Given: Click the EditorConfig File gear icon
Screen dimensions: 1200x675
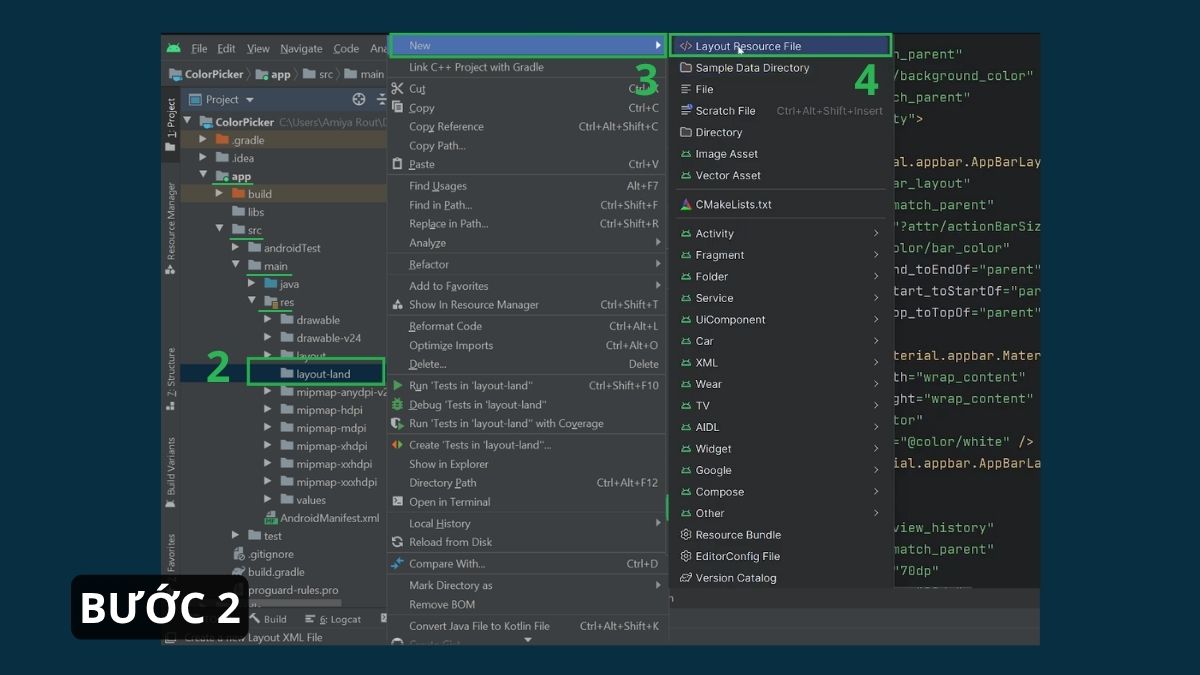Looking at the screenshot, I should pos(686,556).
